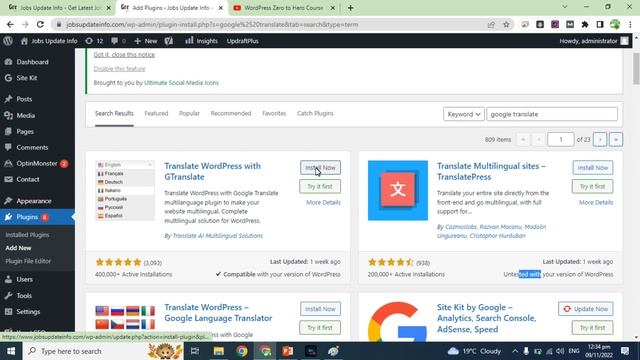Image resolution: width=640 pixels, height=360 pixels.
Task: Switch to Catch Plugins tab
Action: click(315, 113)
